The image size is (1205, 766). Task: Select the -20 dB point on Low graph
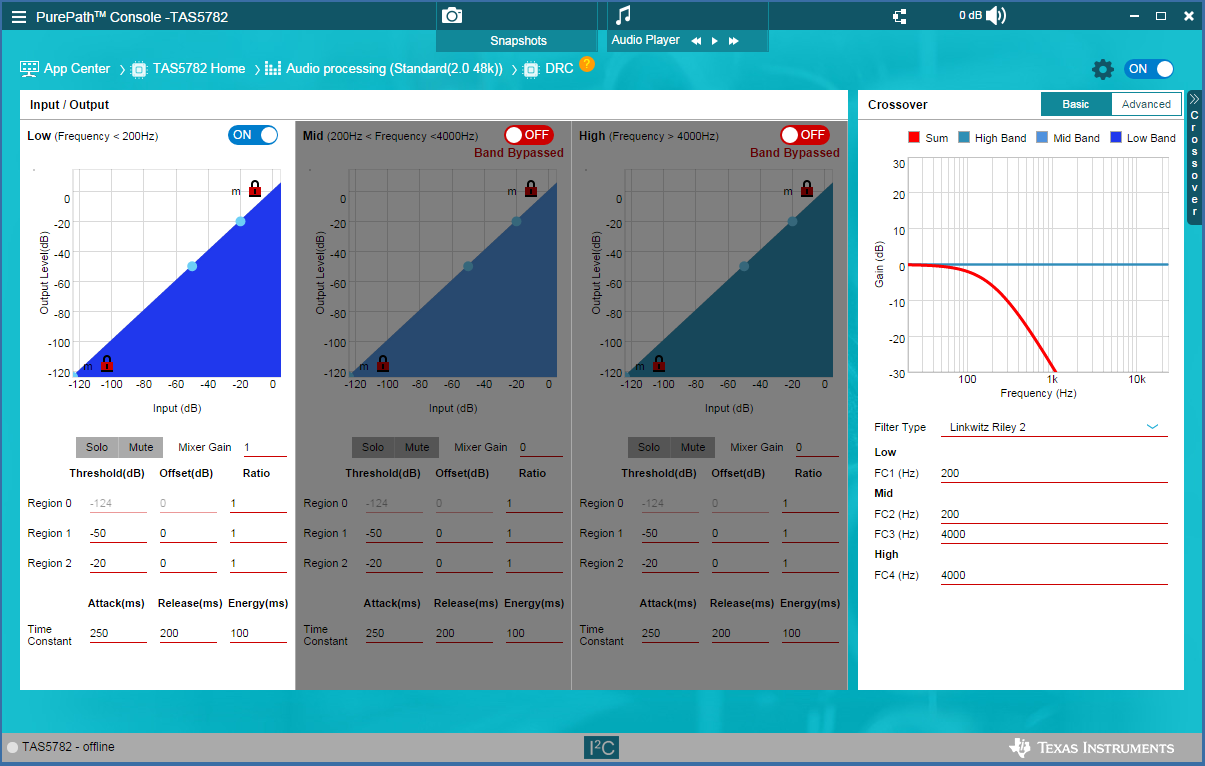(240, 221)
